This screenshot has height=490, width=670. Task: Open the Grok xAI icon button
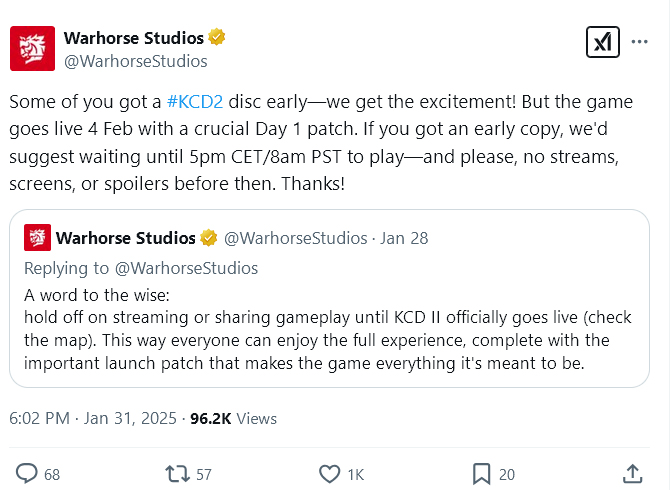coord(602,42)
